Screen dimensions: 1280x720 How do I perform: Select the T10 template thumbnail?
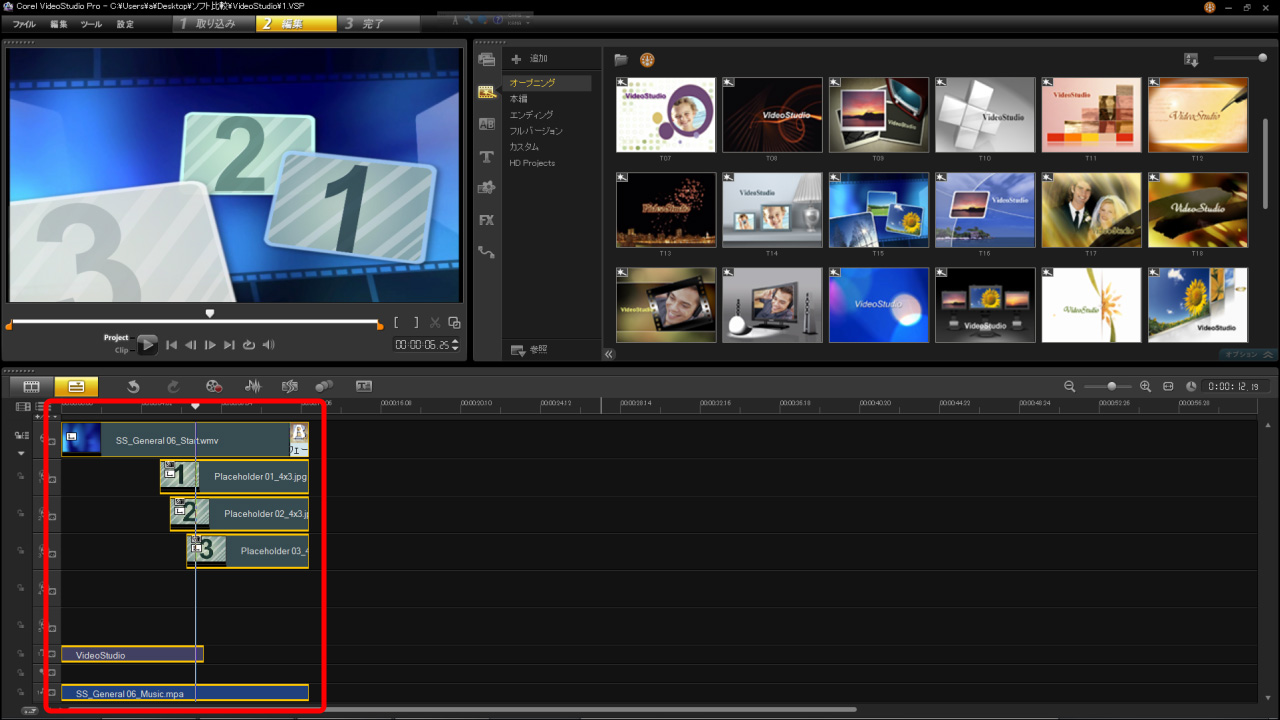coord(984,115)
